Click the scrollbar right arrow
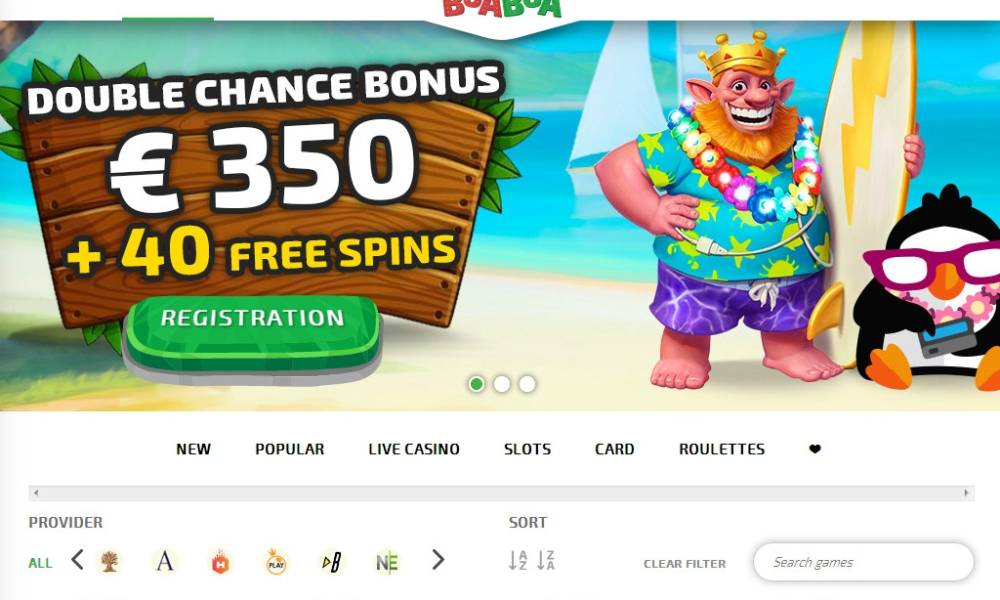 coord(966,493)
